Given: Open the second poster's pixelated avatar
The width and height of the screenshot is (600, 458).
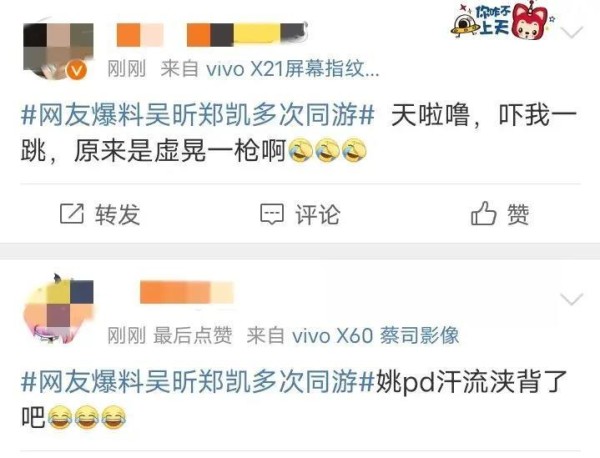Looking at the screenshot, I should click(x=58, y=309).
